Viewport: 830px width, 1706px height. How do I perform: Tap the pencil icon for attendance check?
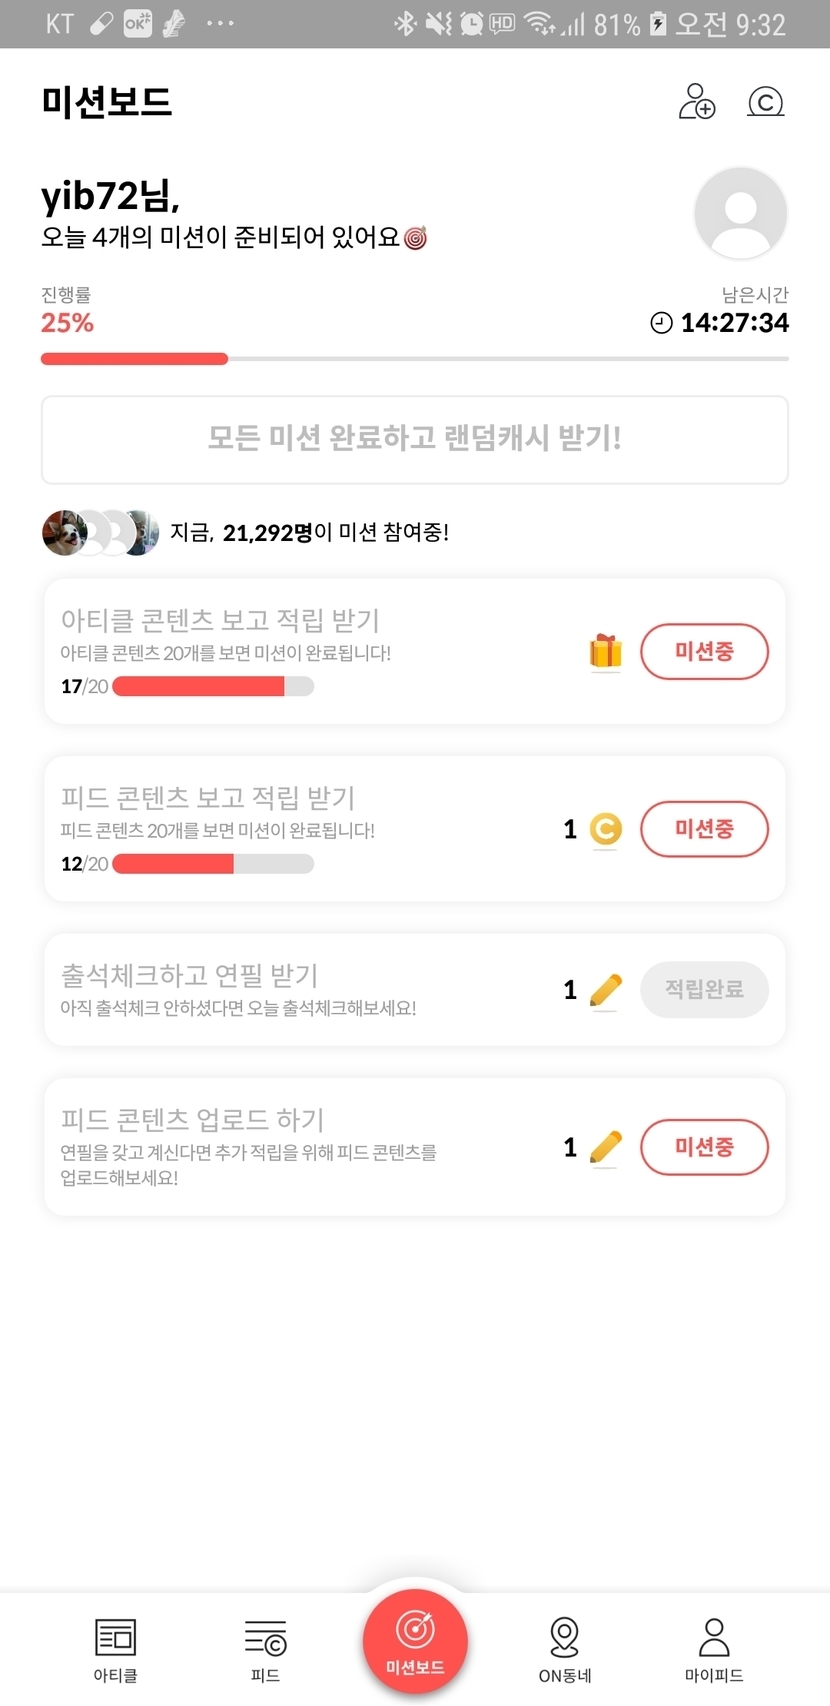(x=605, y=990)
